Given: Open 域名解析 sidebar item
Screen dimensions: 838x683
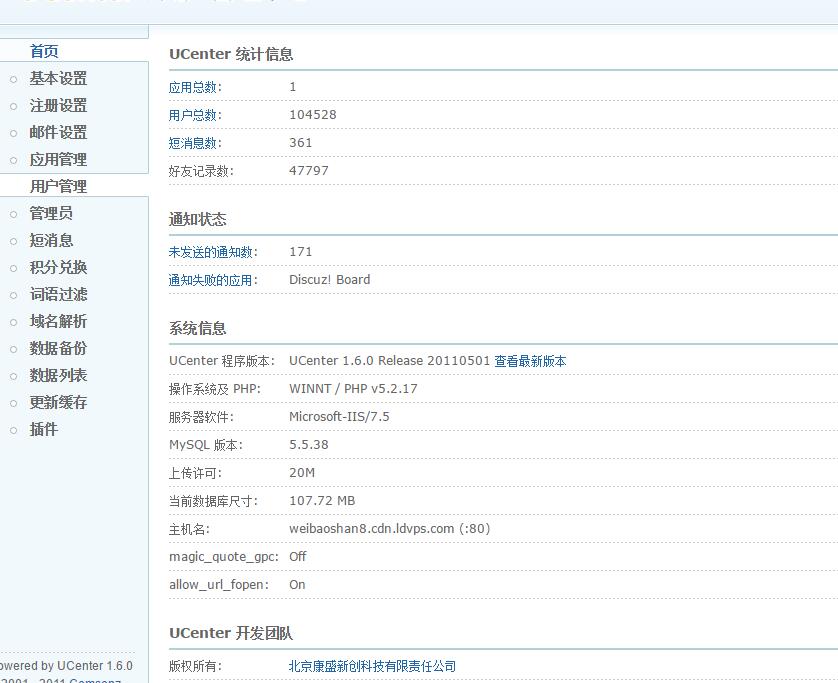Looking at the screenshot, I should pos(58,321).
